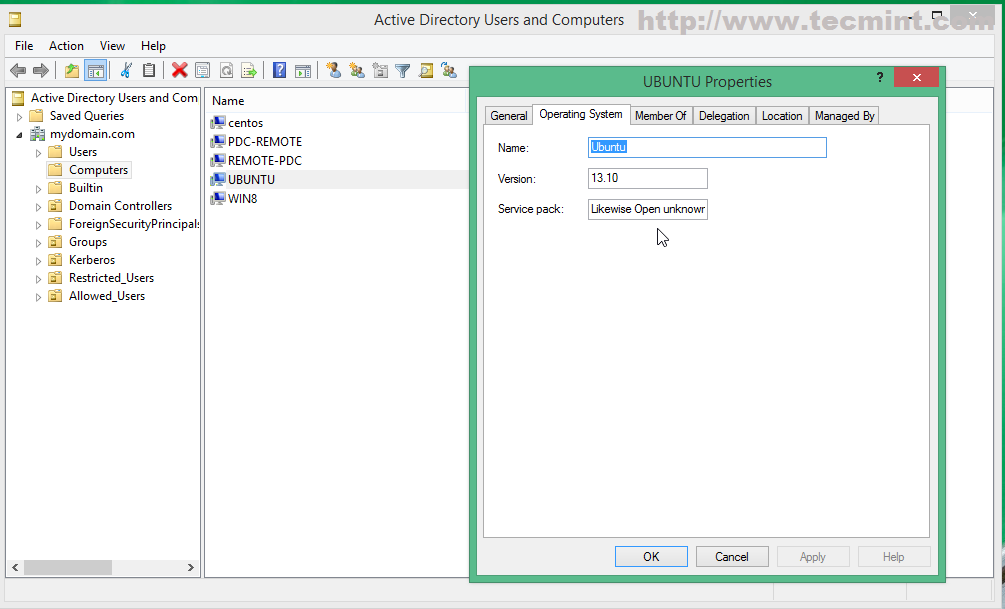Click the Back arrow in the toolbar
The height and width of the screenshot is (609, 1005).
pos(17,70)
